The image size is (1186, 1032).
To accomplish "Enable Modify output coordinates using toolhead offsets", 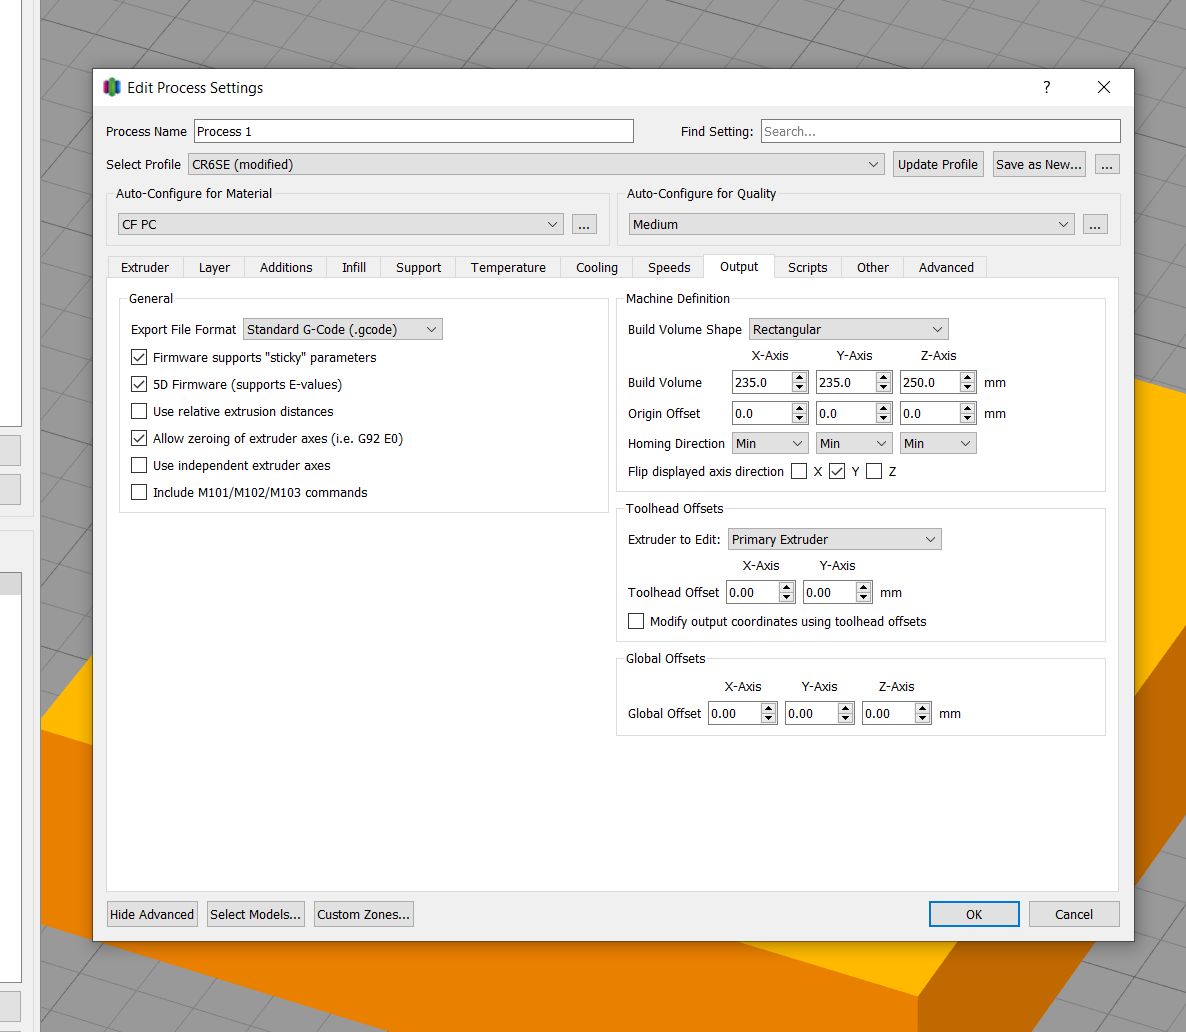I will 636,621.
